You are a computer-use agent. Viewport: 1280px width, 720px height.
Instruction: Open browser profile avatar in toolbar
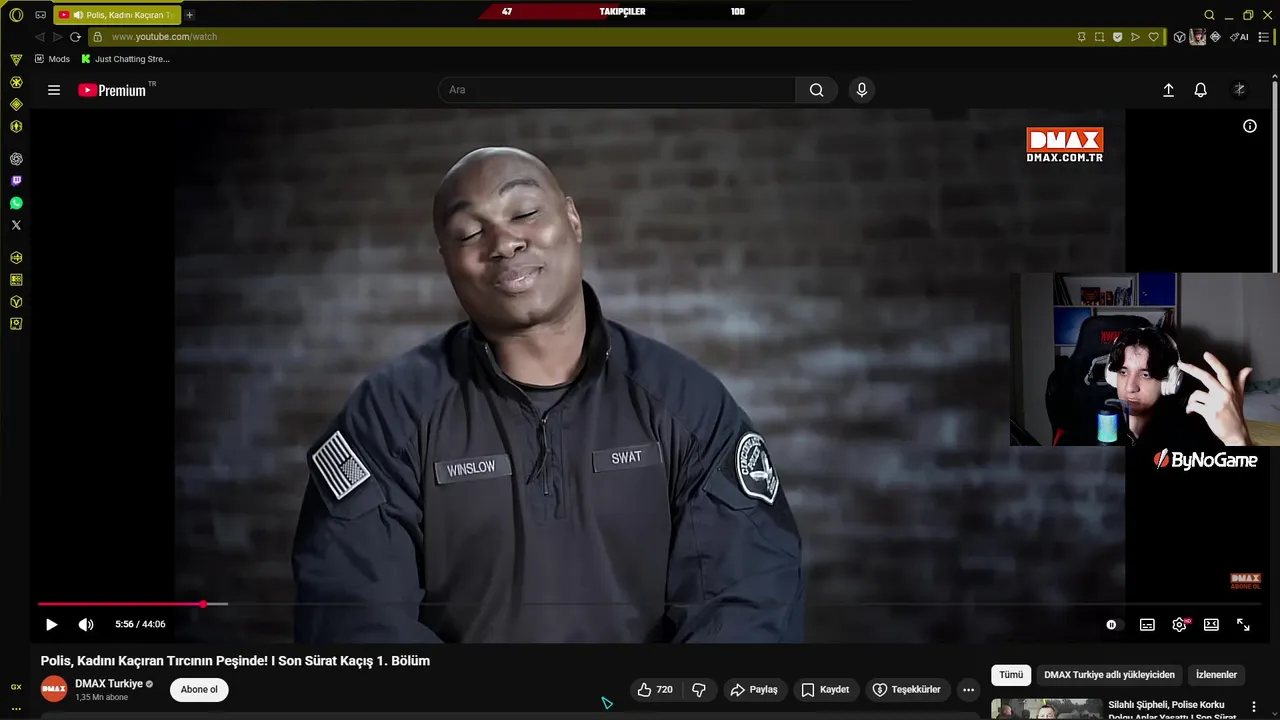(1197, 37)
